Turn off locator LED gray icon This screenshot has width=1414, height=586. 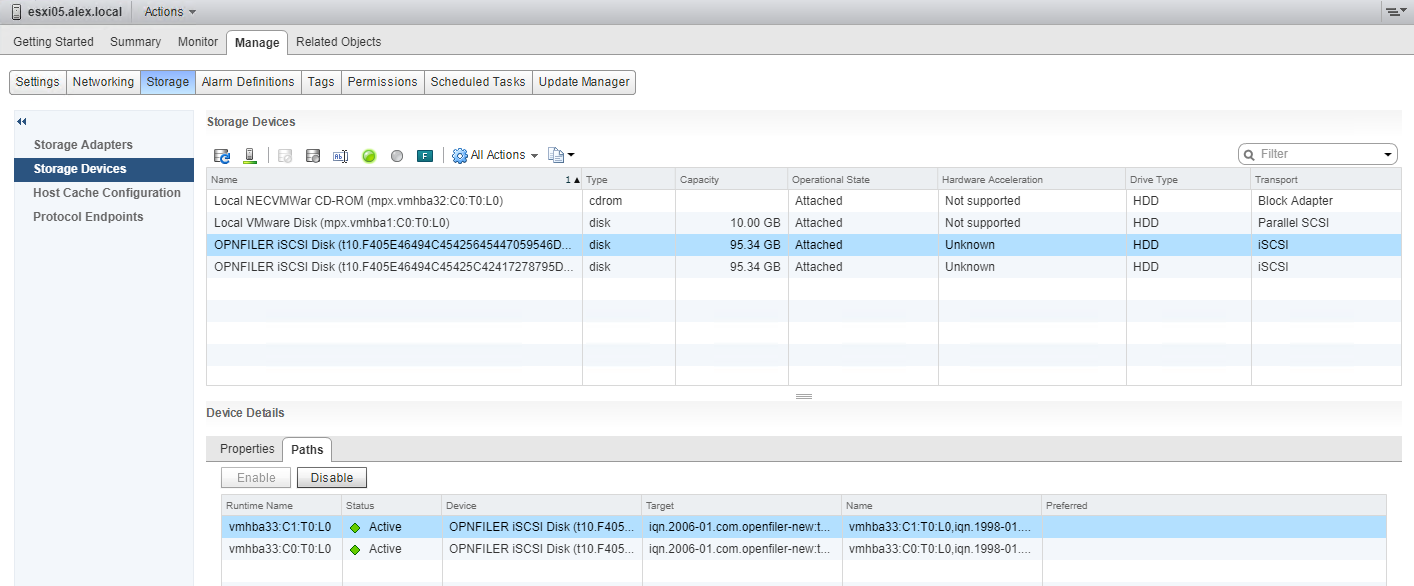(x=397, y=156)
